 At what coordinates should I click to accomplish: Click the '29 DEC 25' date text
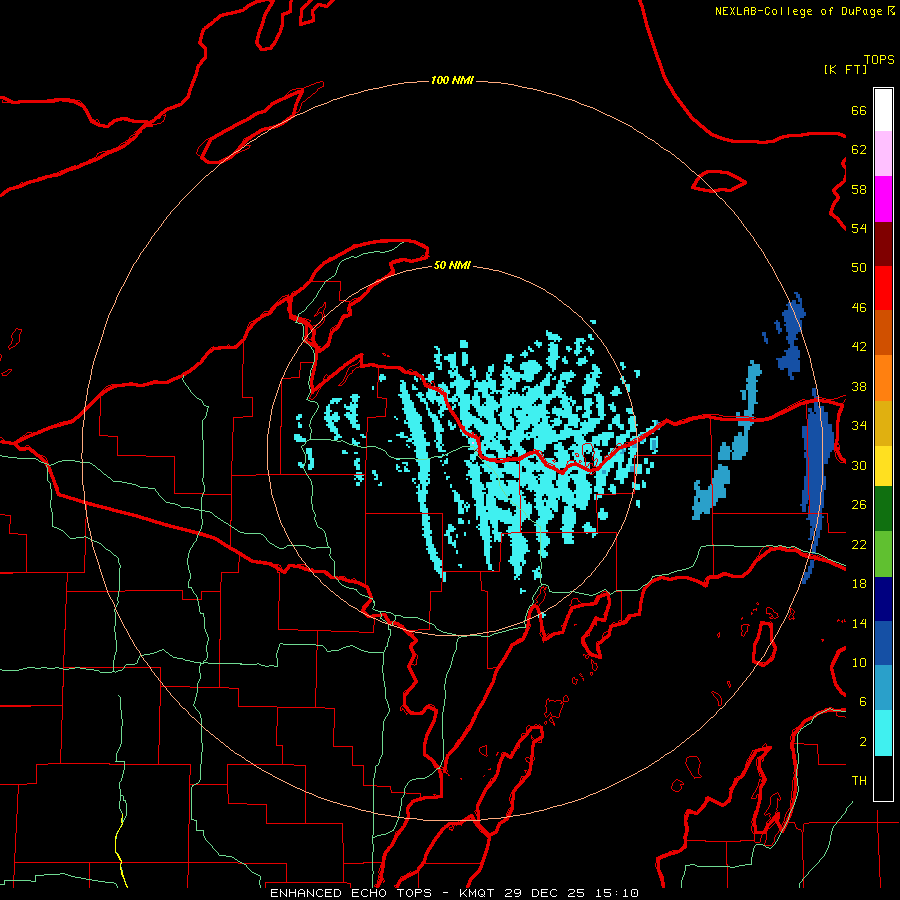pos(545,893)
